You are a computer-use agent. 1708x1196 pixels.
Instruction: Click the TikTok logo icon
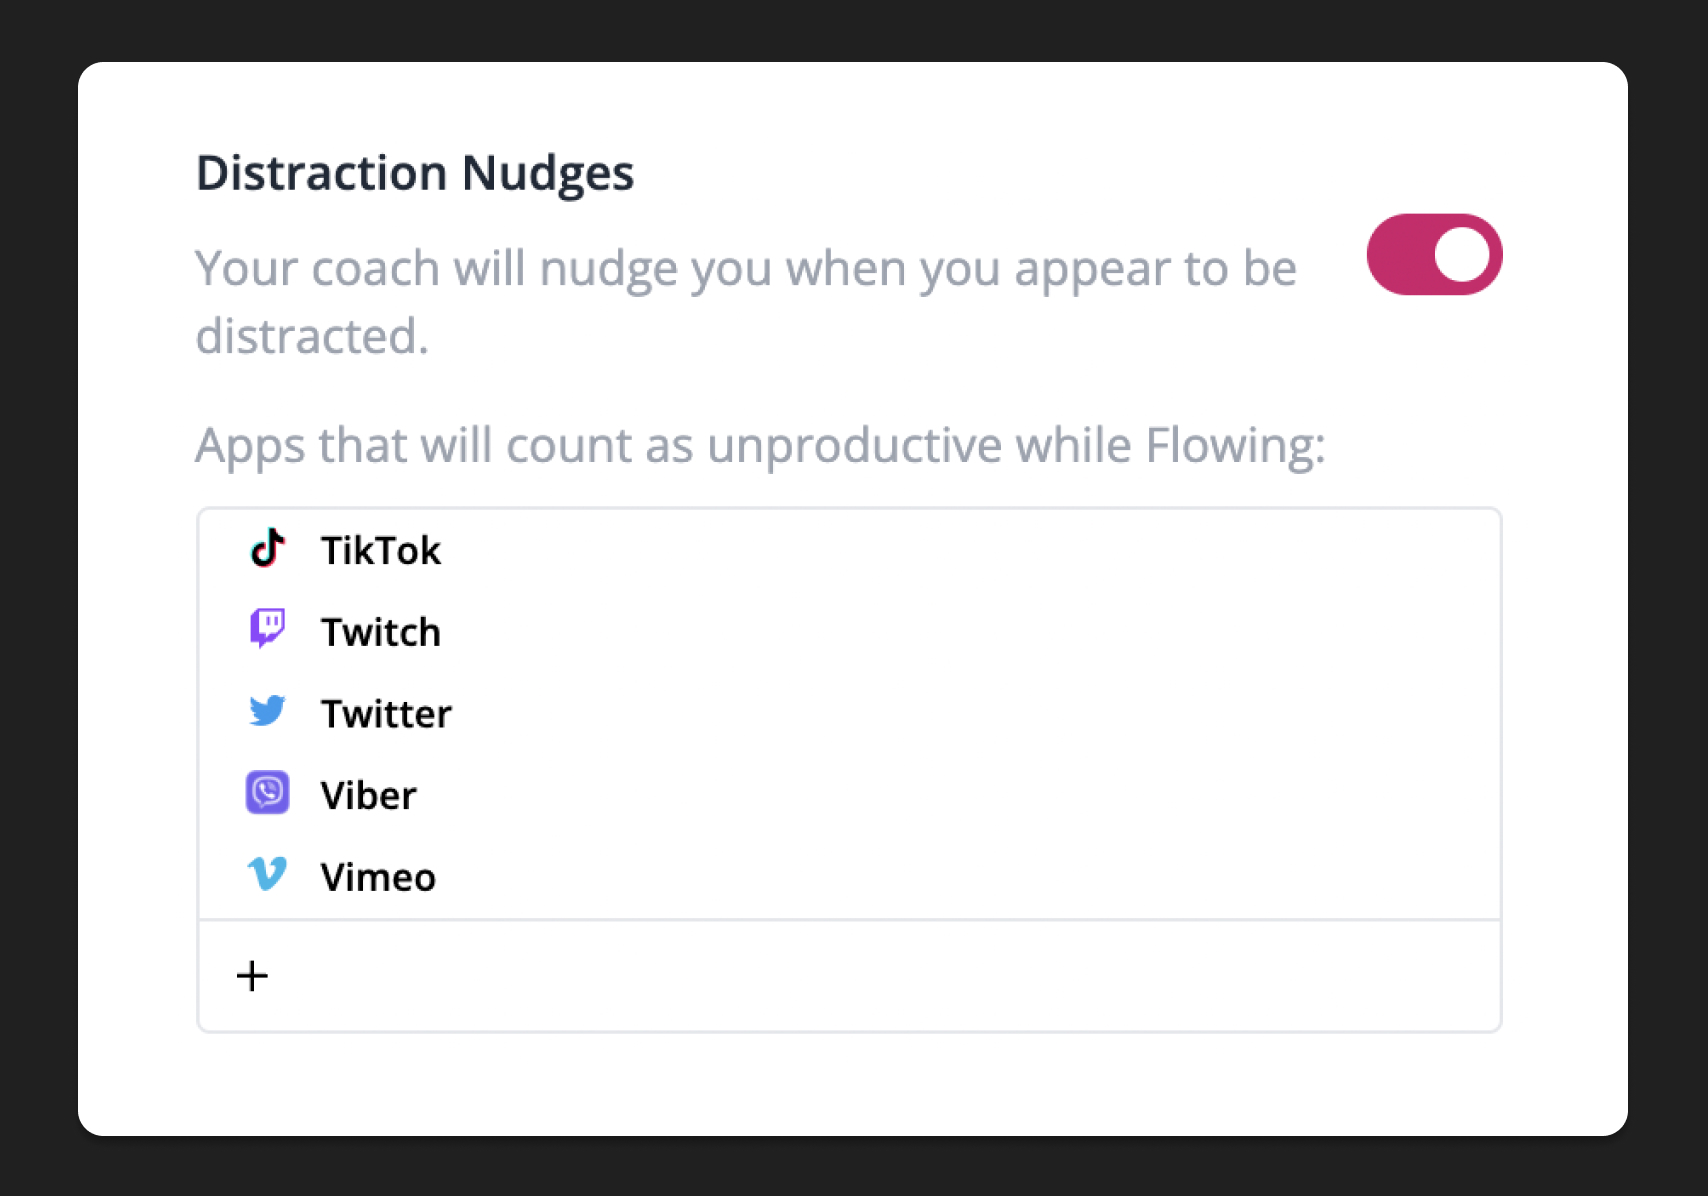pos(267,548)
